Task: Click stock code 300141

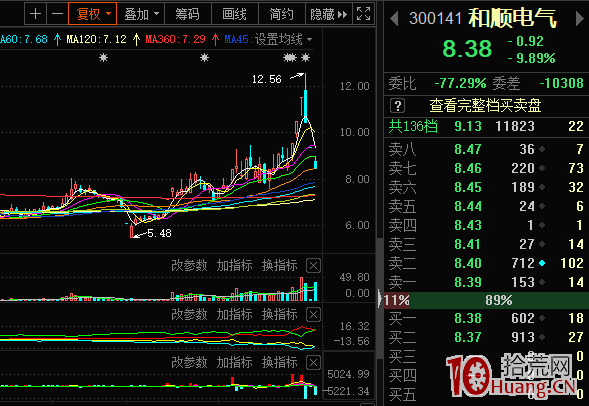Action: pos(435,18)
